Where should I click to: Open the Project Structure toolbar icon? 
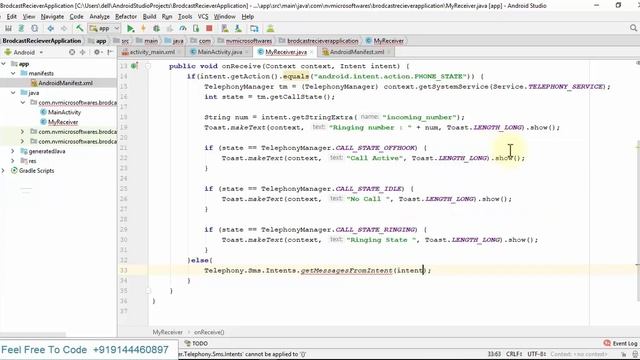(254, 29)
